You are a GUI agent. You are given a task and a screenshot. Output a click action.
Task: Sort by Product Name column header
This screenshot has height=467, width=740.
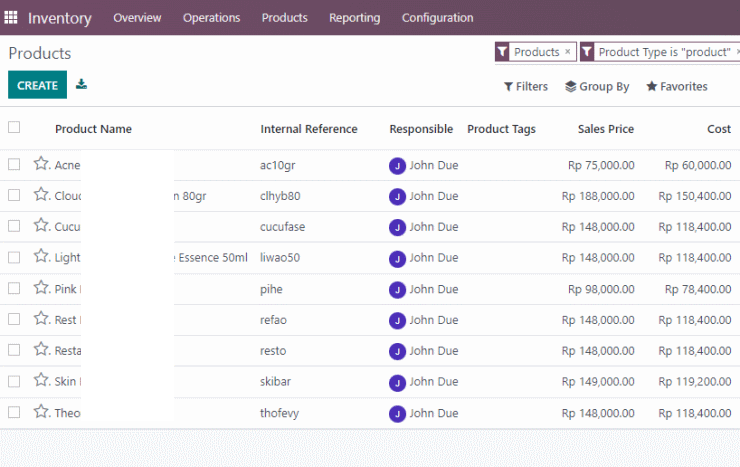(93, 129)
